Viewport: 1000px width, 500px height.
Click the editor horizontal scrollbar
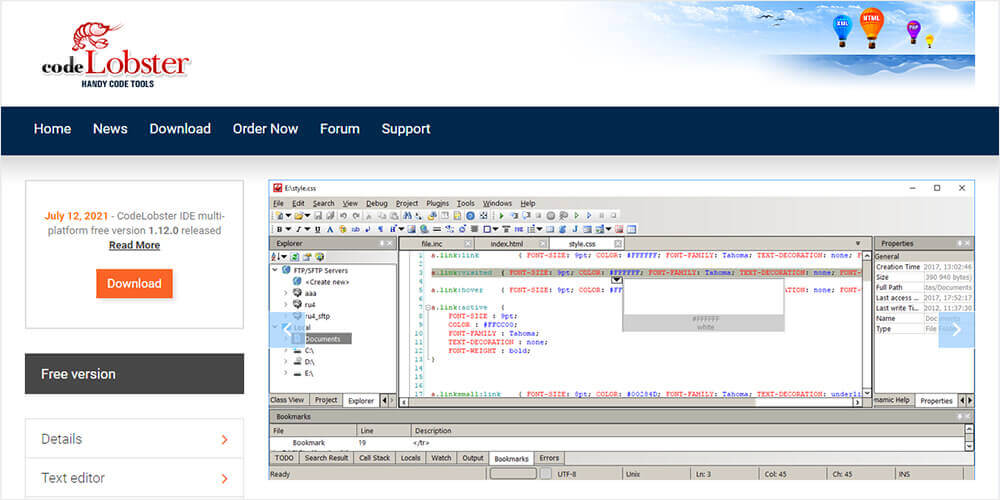[x=630, y=402]
